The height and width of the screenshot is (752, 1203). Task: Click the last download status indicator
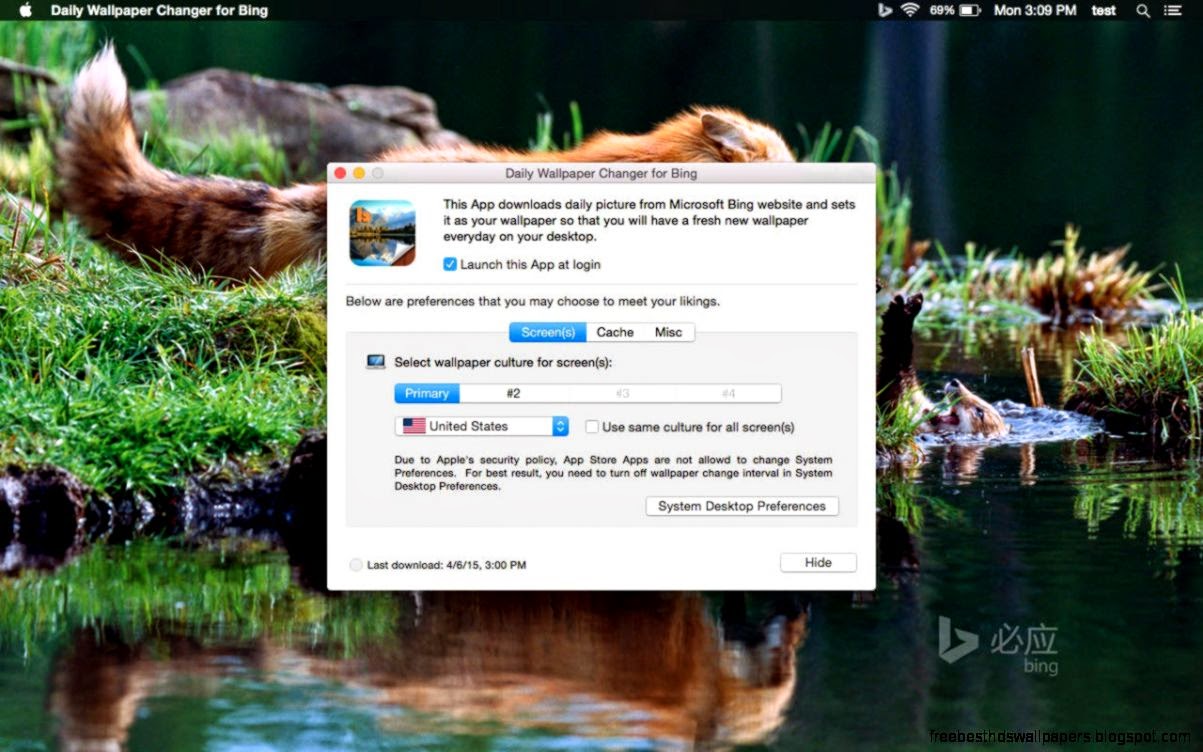(356, 565)
